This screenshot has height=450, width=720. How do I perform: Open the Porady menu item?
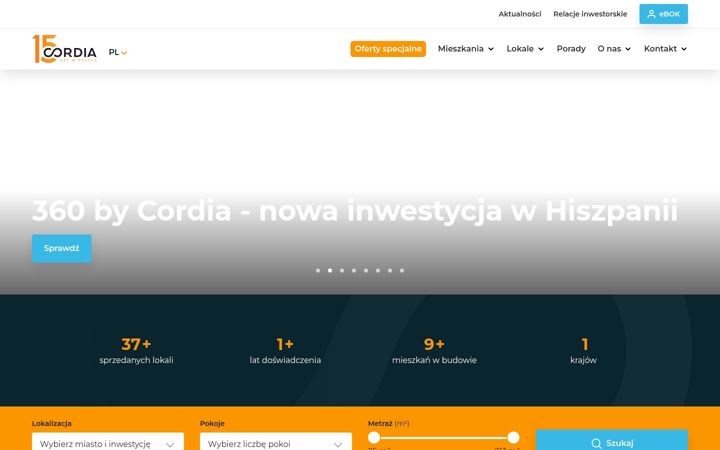(x=571, y=49)
